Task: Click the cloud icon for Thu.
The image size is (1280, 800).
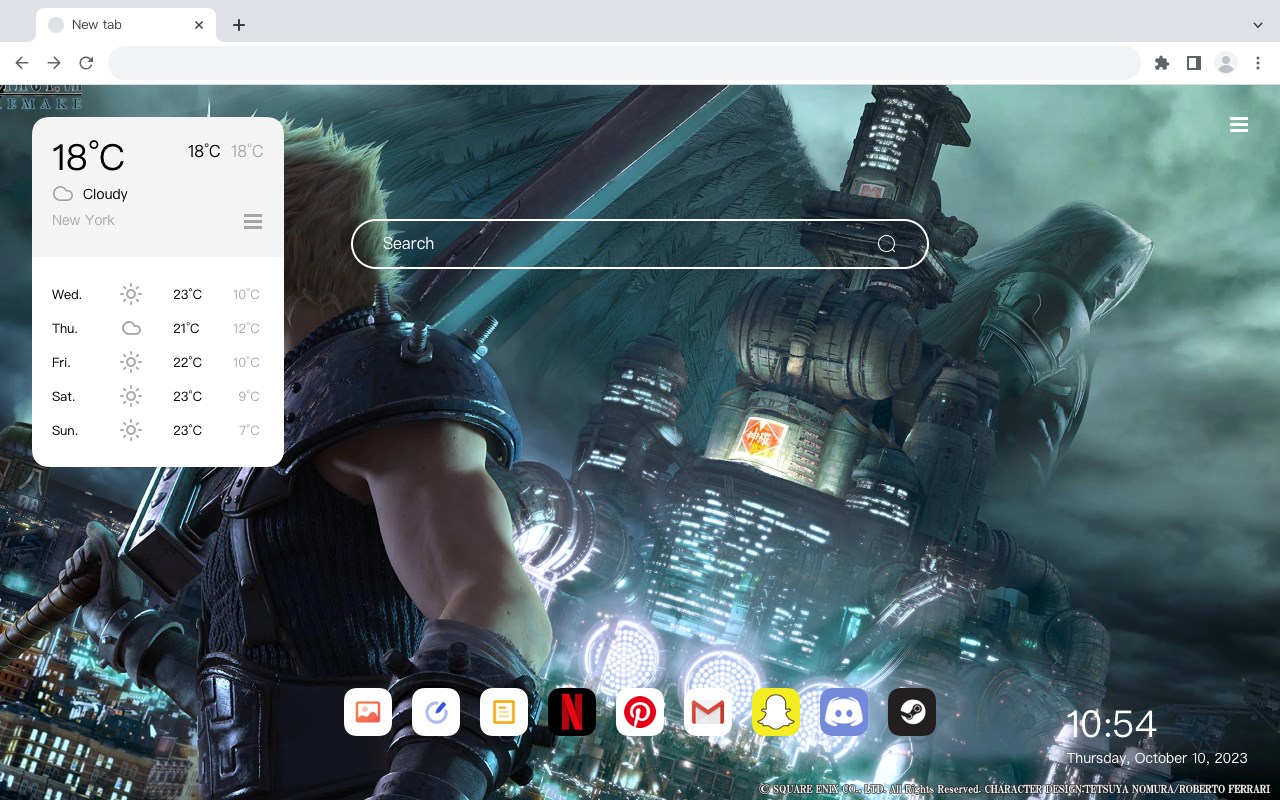Action: click(x=131, y=328)
